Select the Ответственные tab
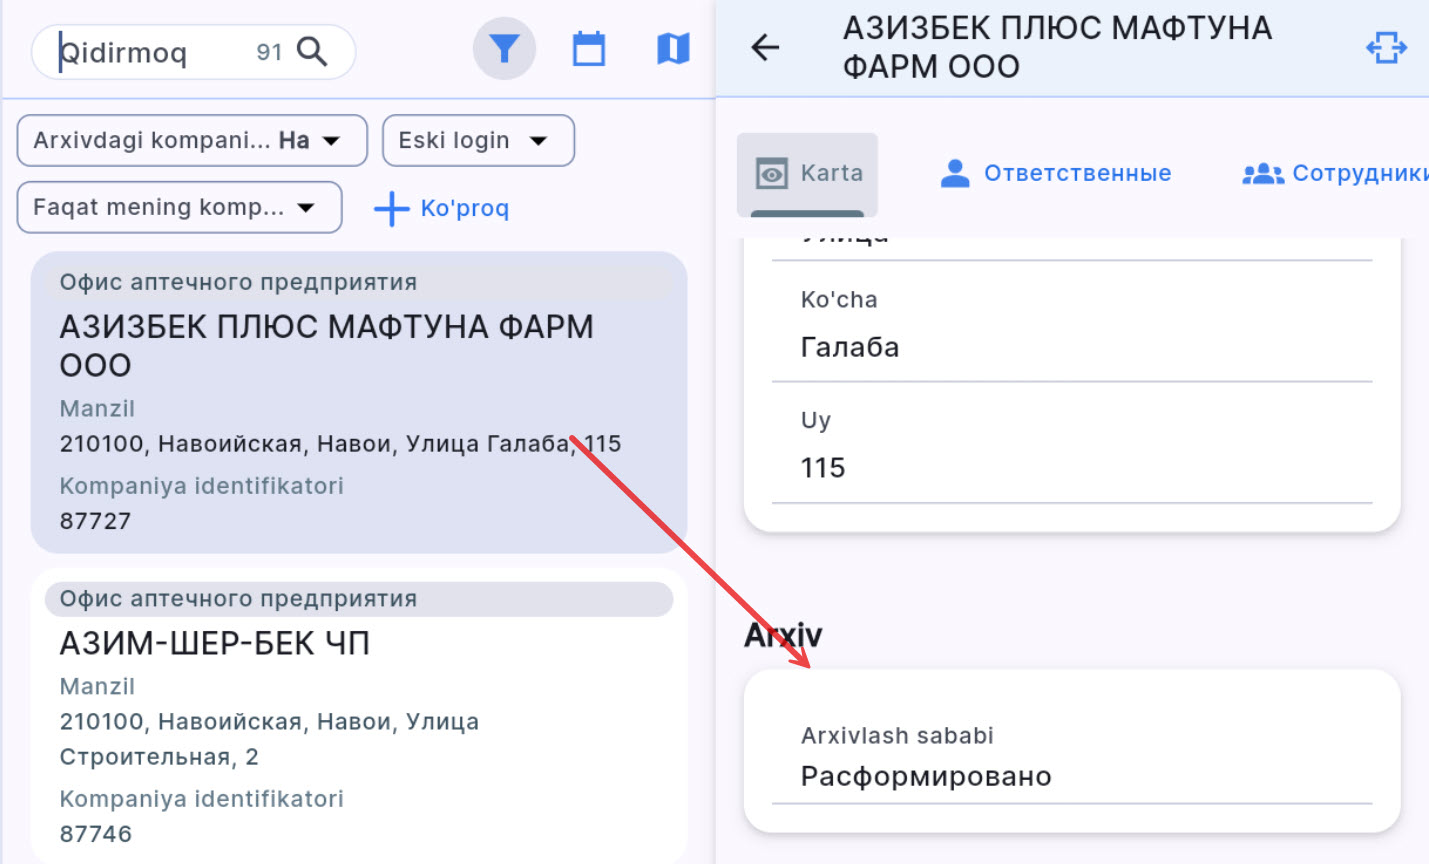 [1078, 172]
